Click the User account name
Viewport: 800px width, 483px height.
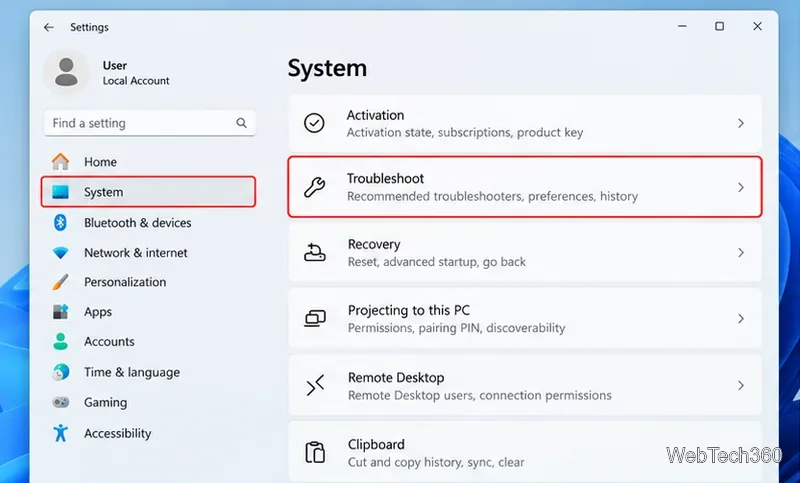[115, 65]
